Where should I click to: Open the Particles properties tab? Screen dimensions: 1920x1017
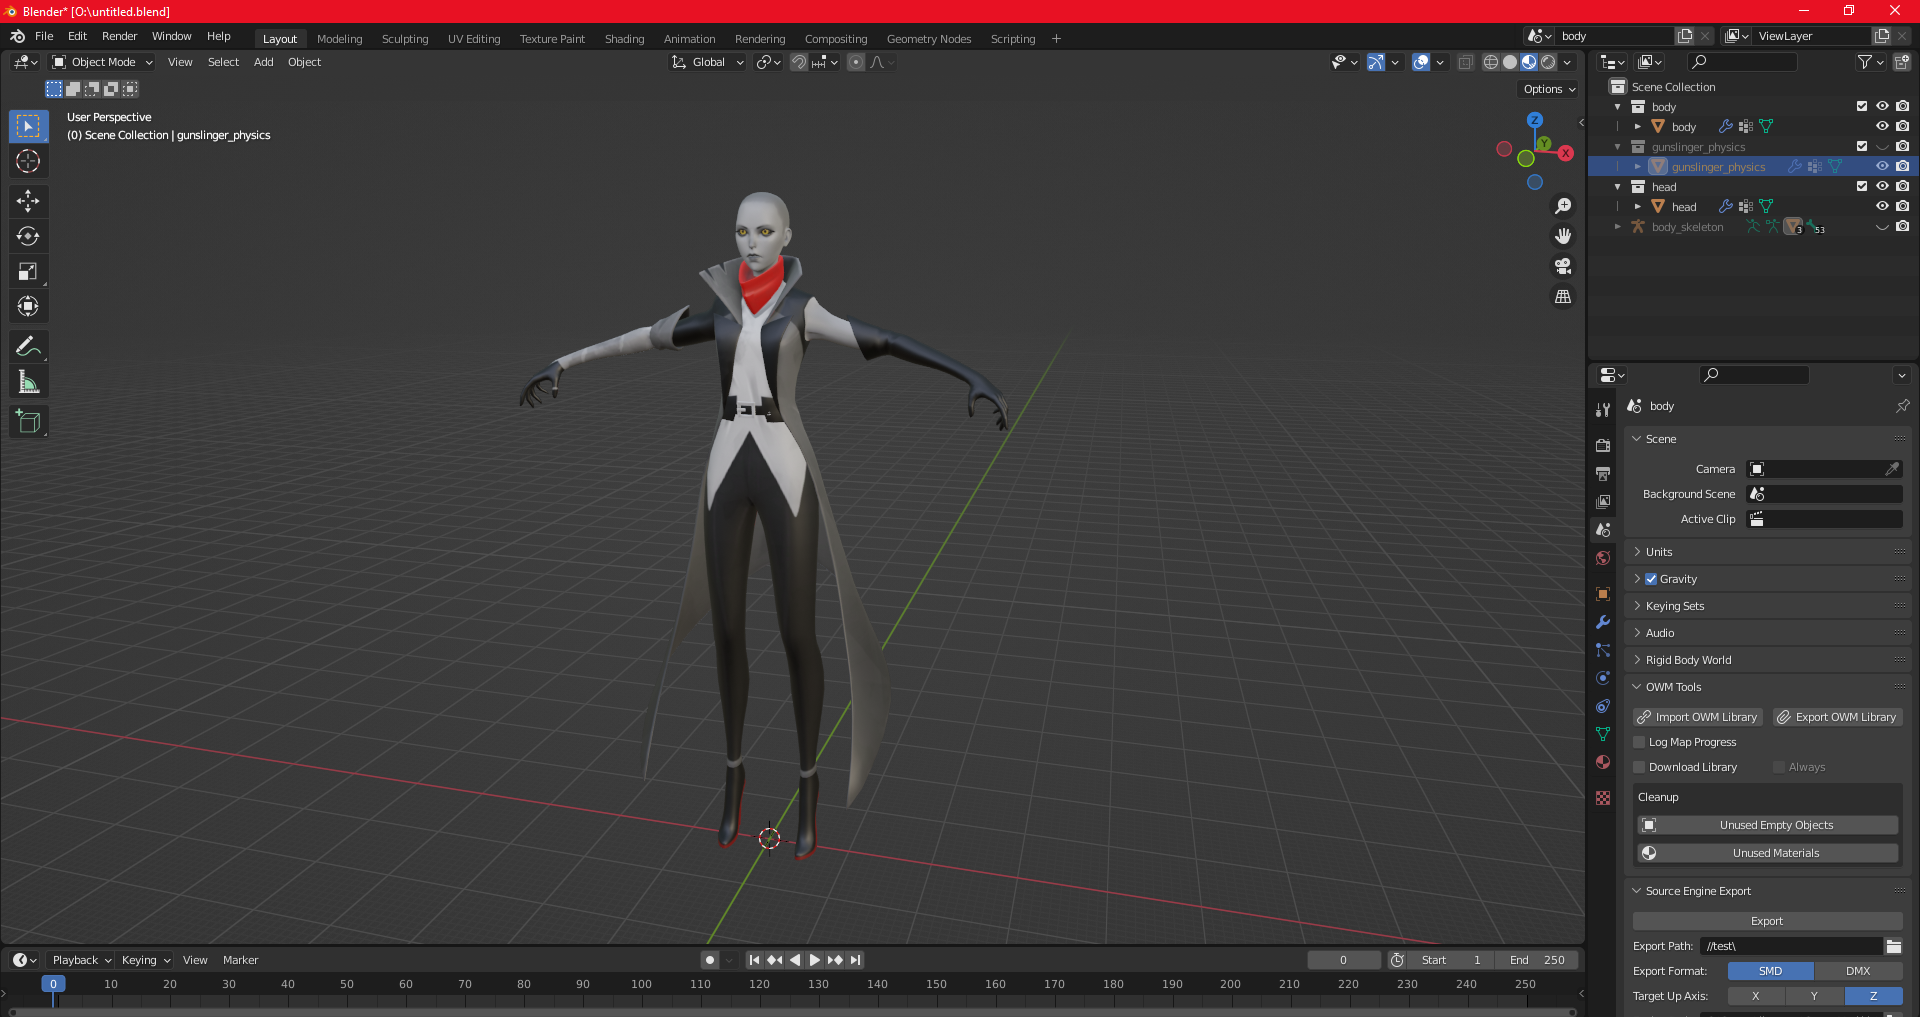pos(1603,650)
